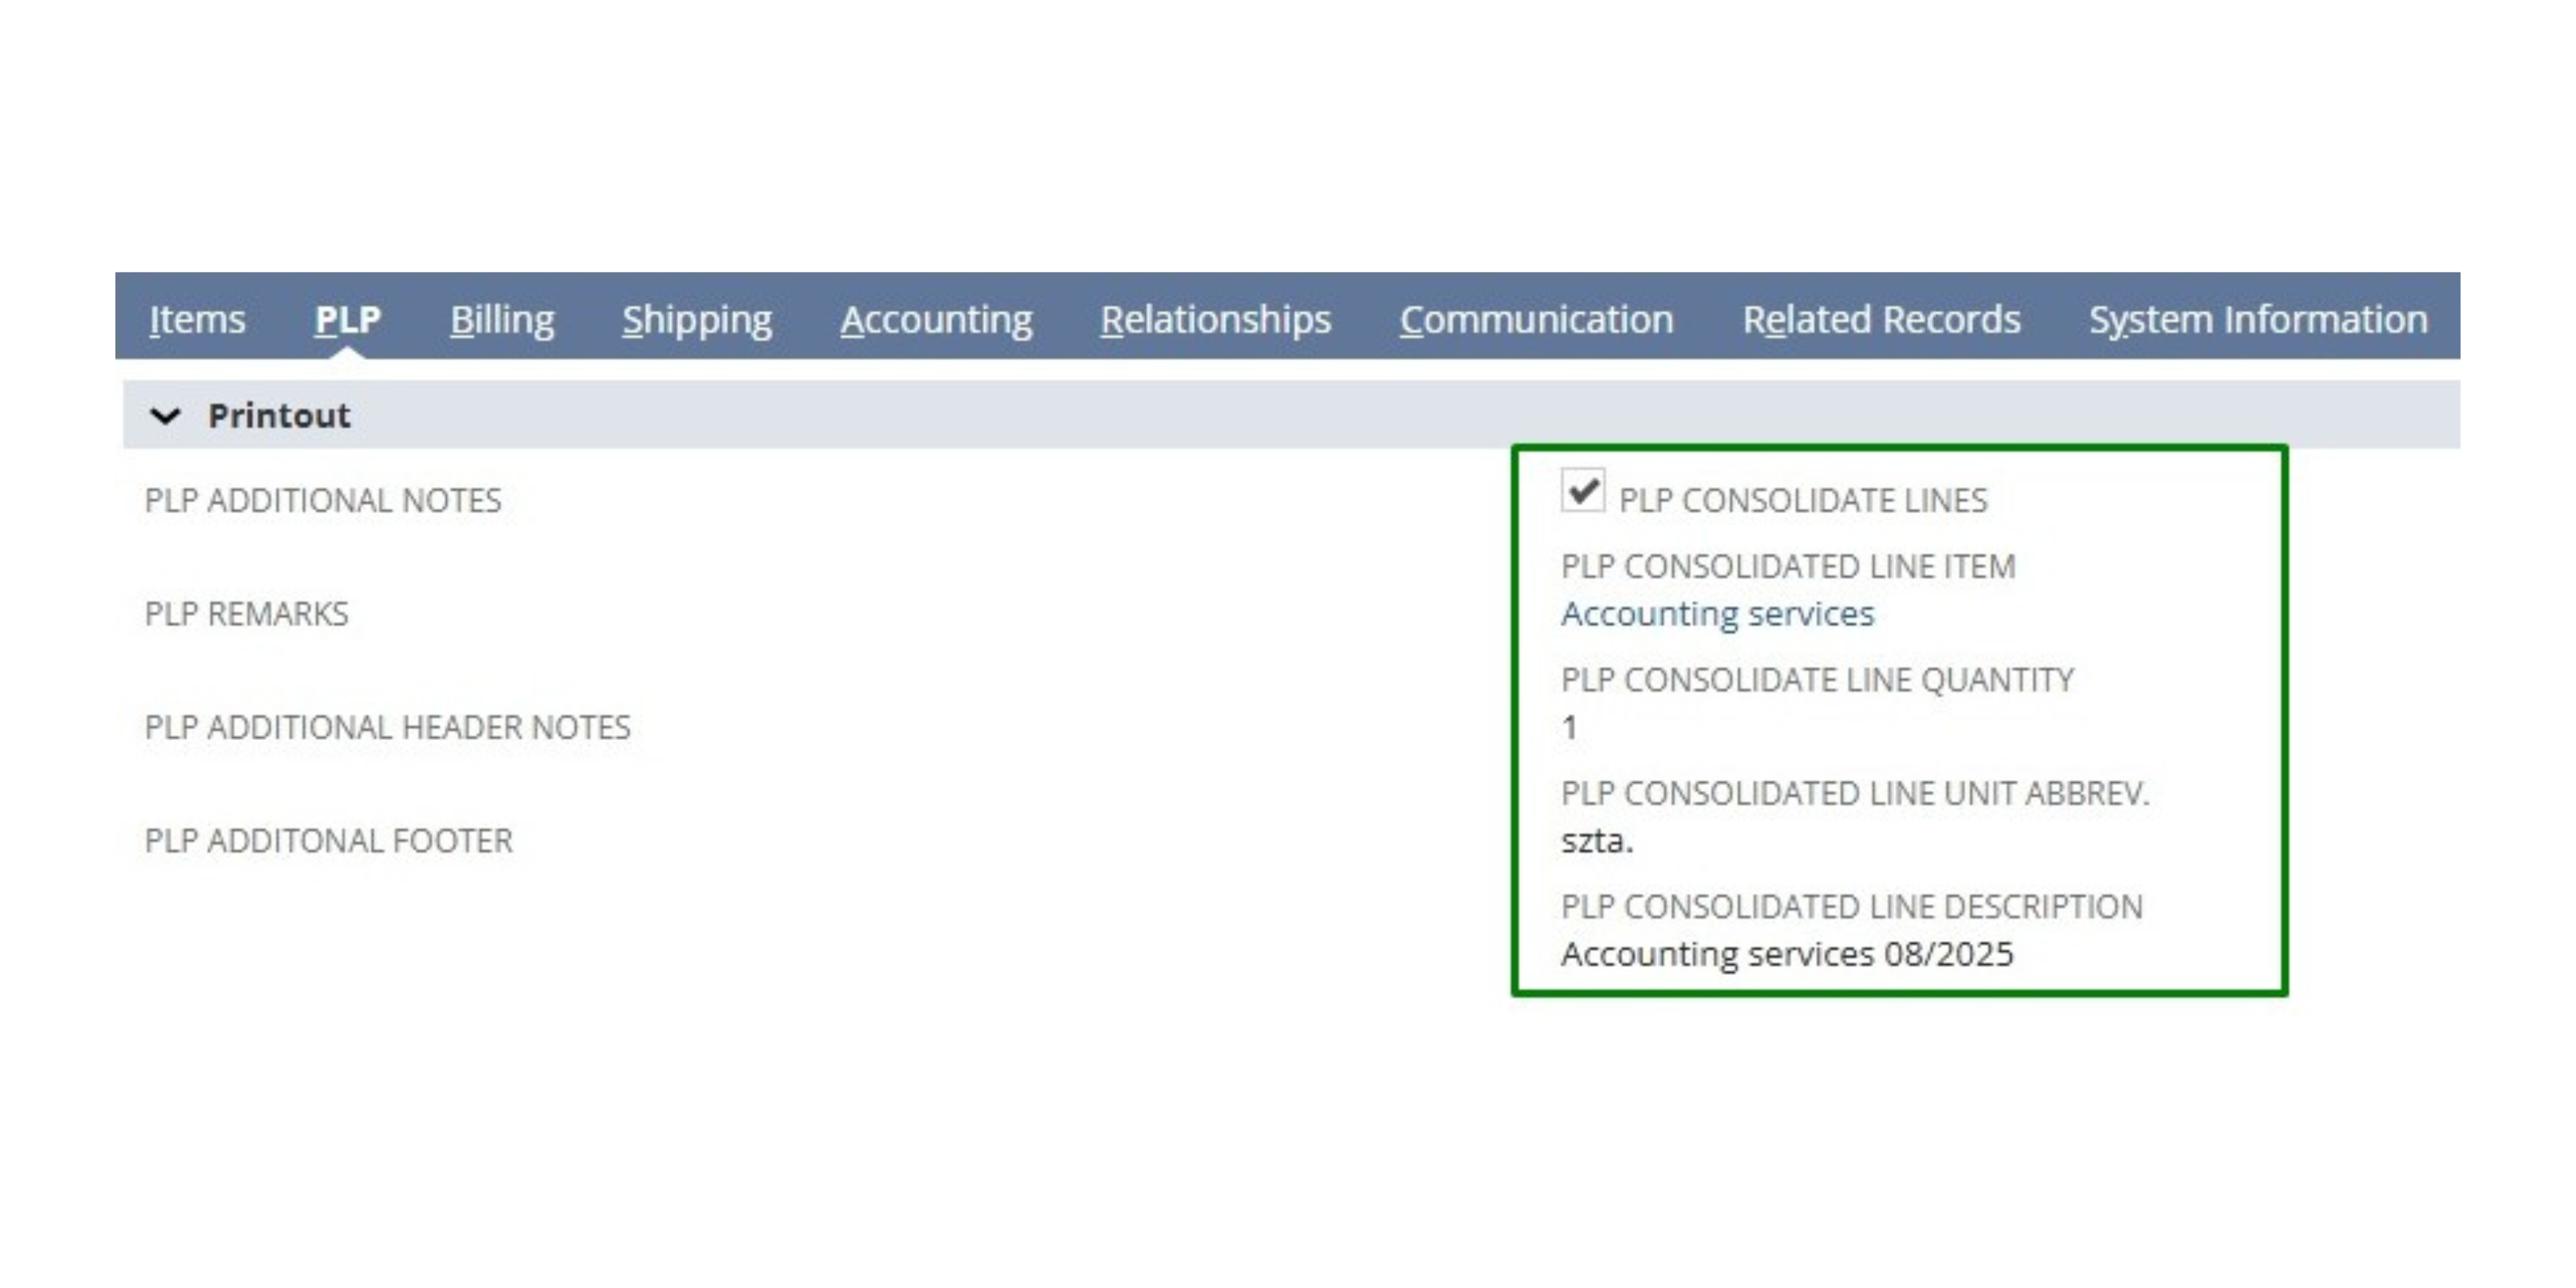Select the PLP tab
The width and height of the screenshot is (2576, 1288).
[x=347, y=320]
